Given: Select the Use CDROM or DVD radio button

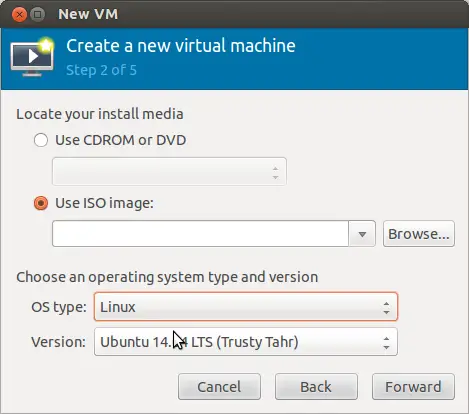Looking at the screenshot, I should [41, 140].
